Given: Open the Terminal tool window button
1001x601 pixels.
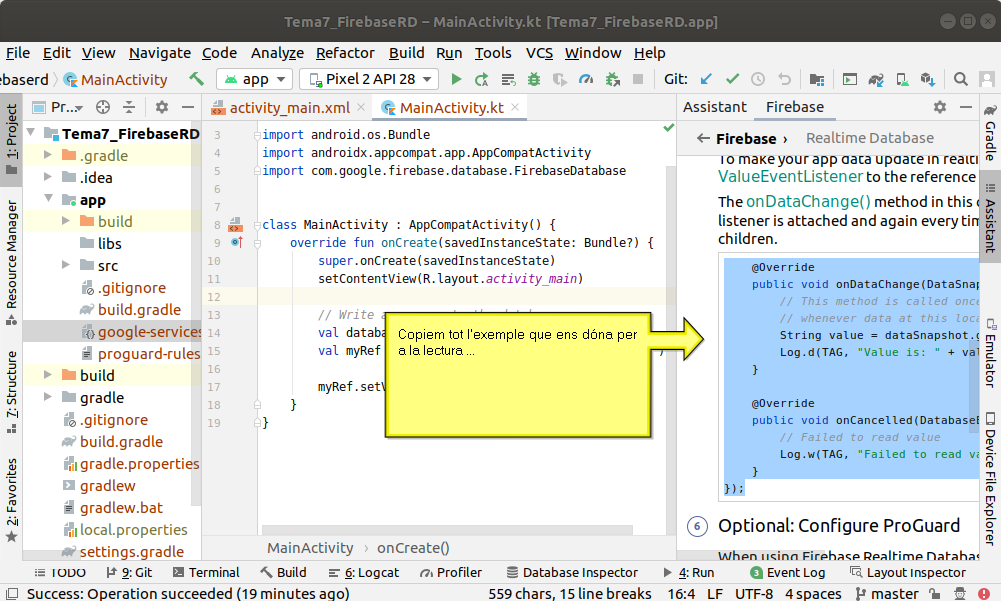Looking at the screenshot, I should coord(206,572).
